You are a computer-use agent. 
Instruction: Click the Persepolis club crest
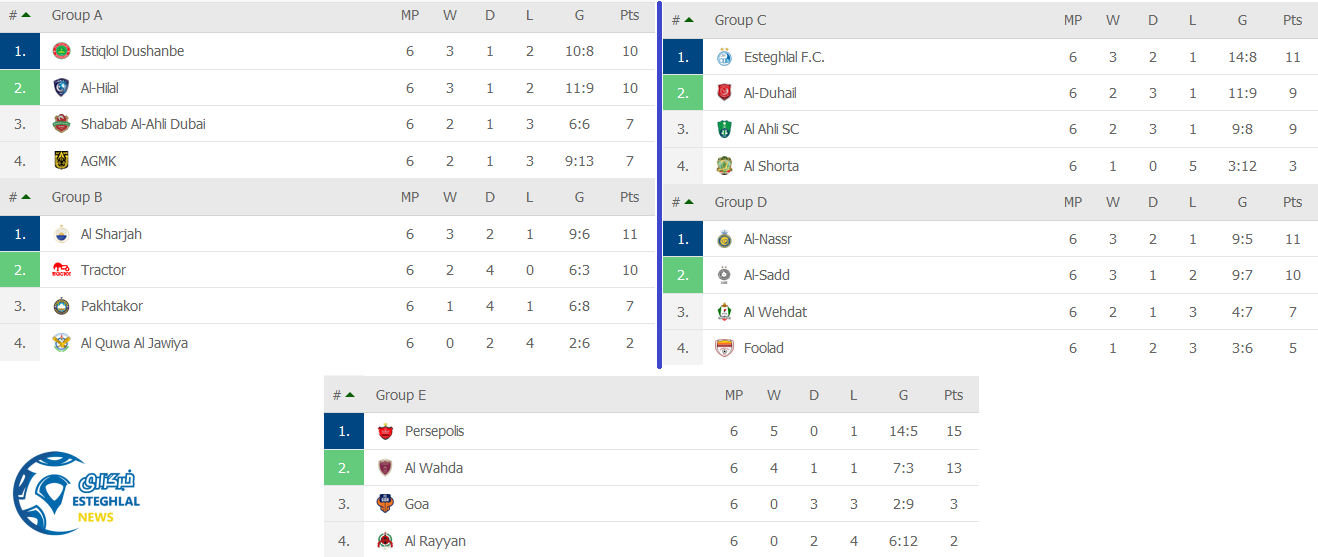tap(385, 432)
